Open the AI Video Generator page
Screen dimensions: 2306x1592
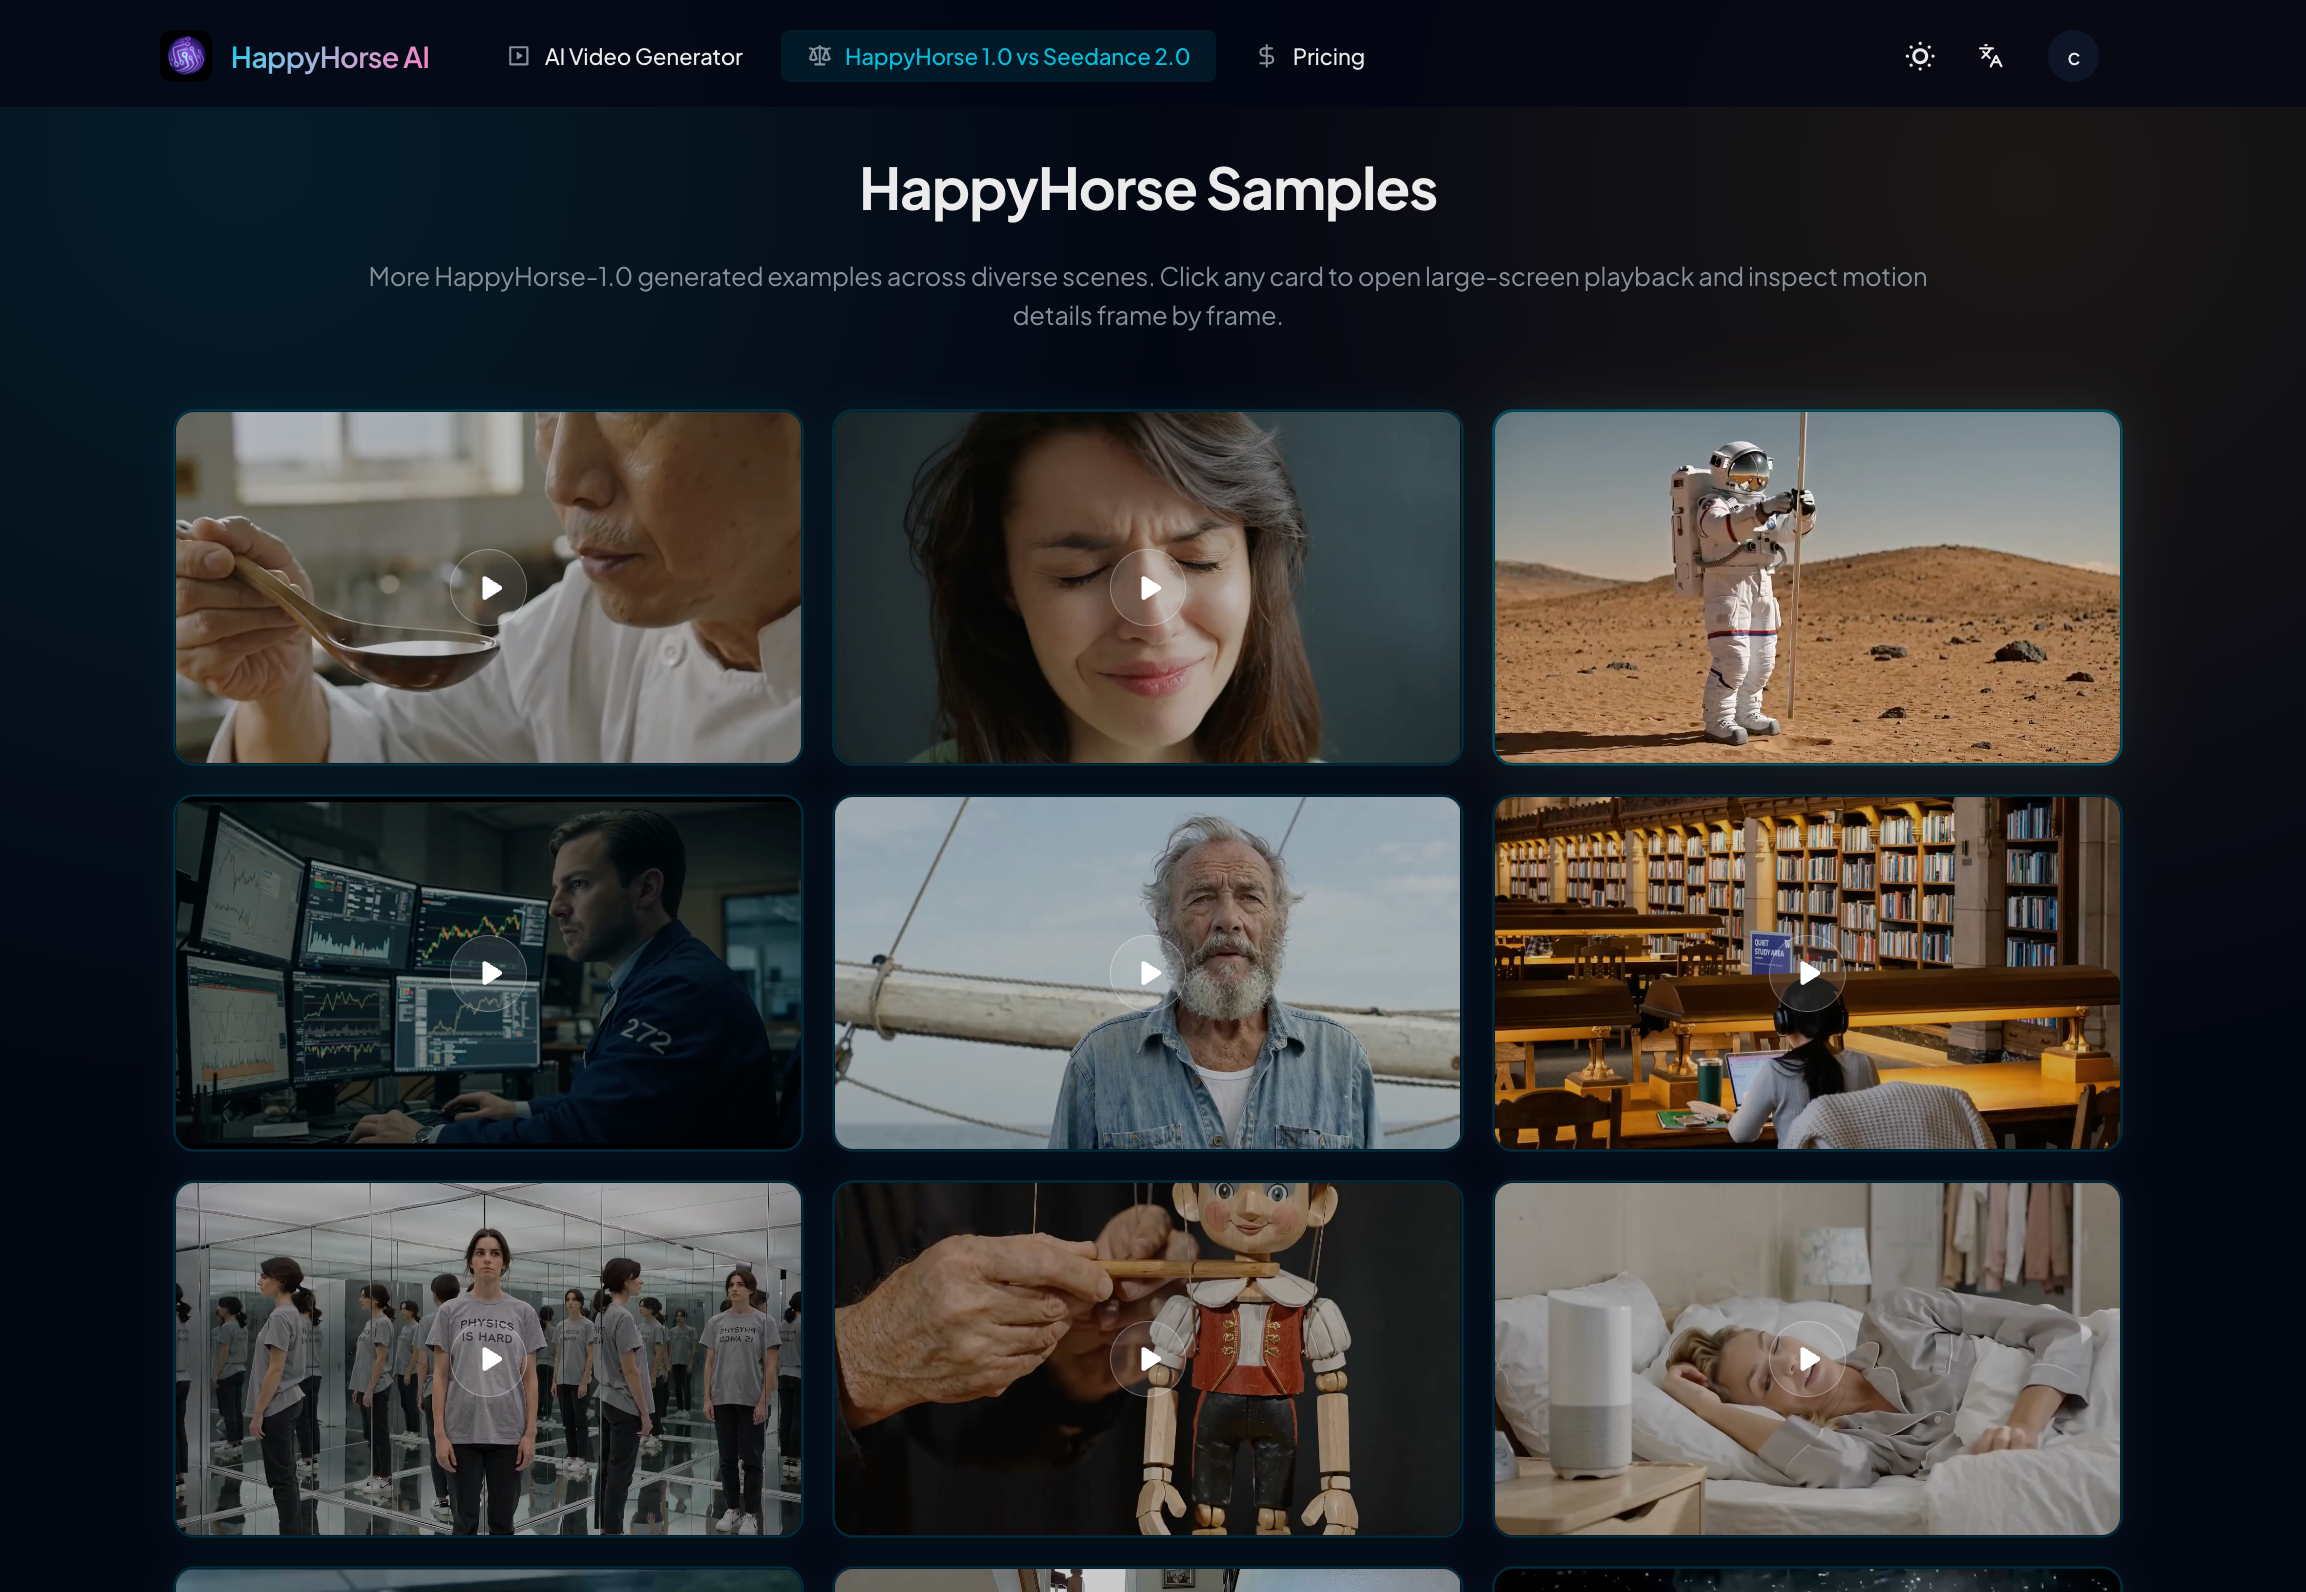point(642,57)
